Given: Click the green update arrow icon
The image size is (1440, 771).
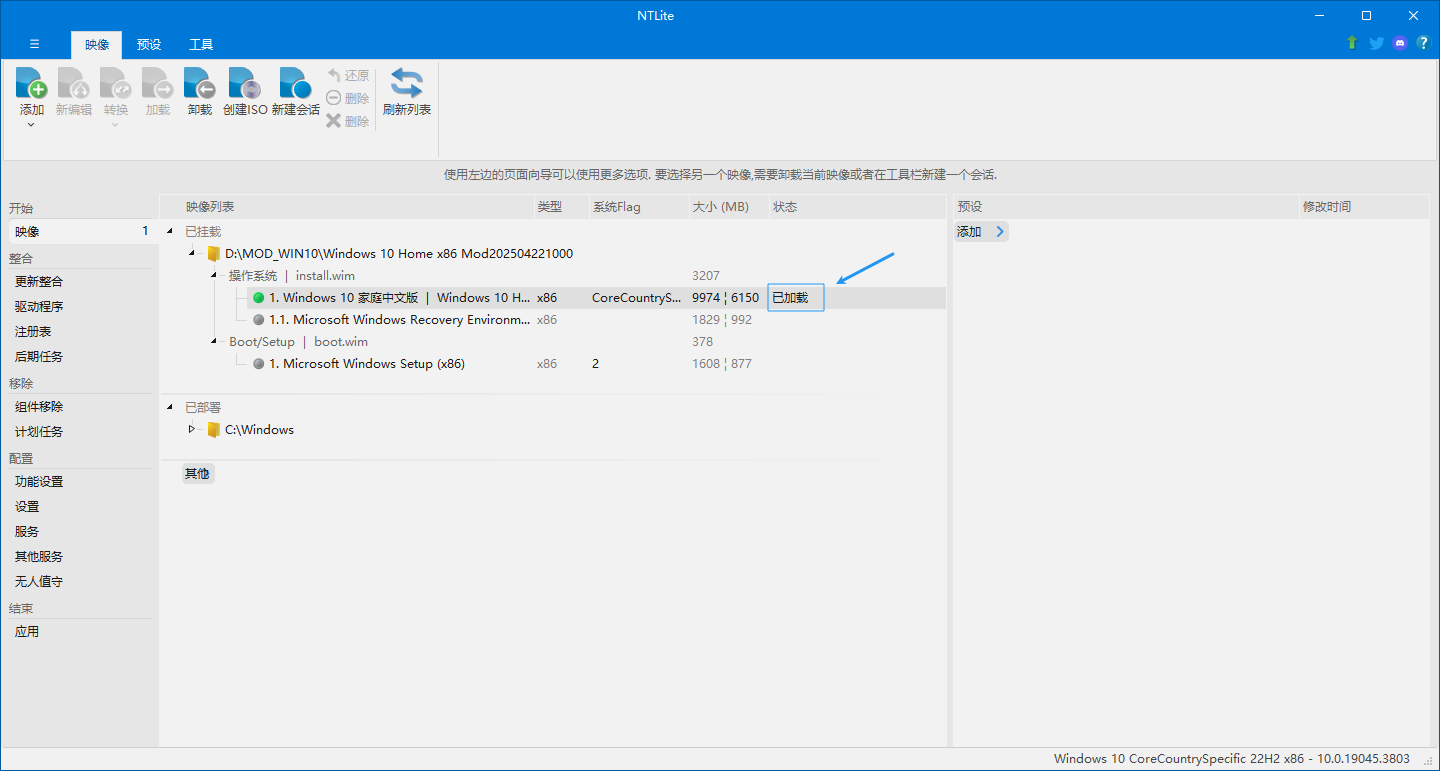Looking at the screenshot, I should 1352,43.
